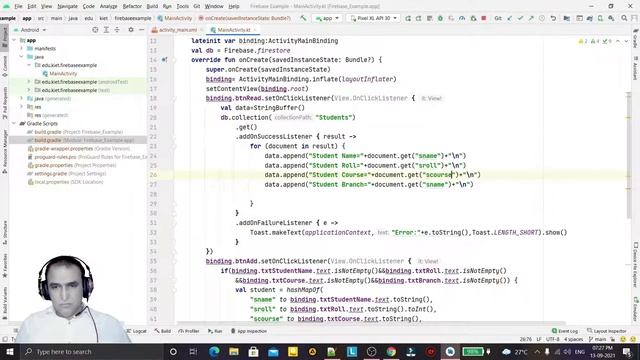Open the Search Everywhere magnifier icon
Screen dimensions: 640x360
point(624,18)
